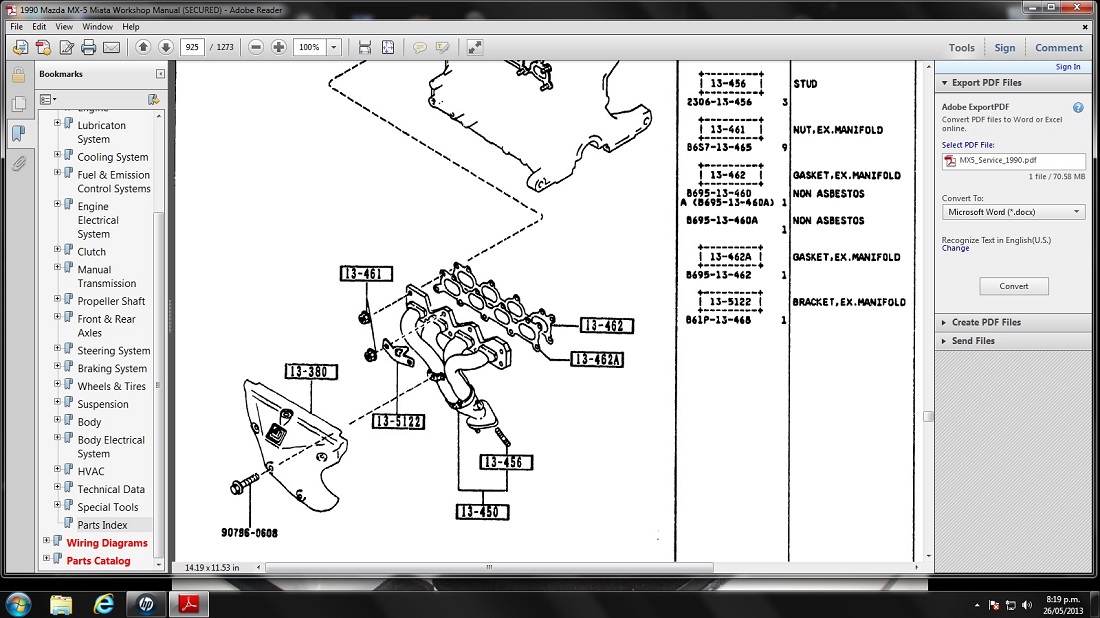This screenshot has width=1100, height=618.
Task: Open the Help menu
Action: (130, 27)
